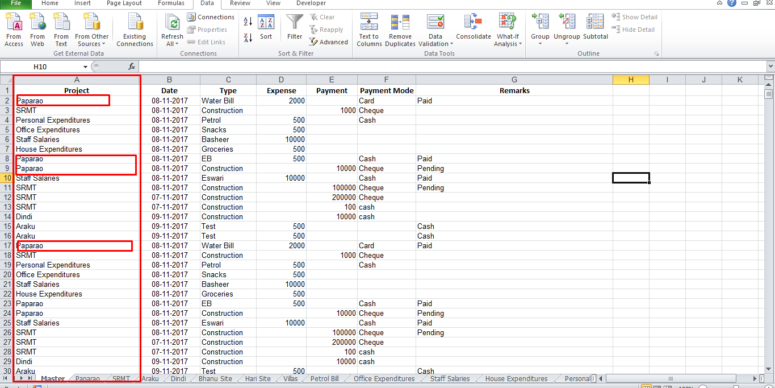Expand the Name Box dropdown
This screenshot has height=388, width=775.
point(85,66)
